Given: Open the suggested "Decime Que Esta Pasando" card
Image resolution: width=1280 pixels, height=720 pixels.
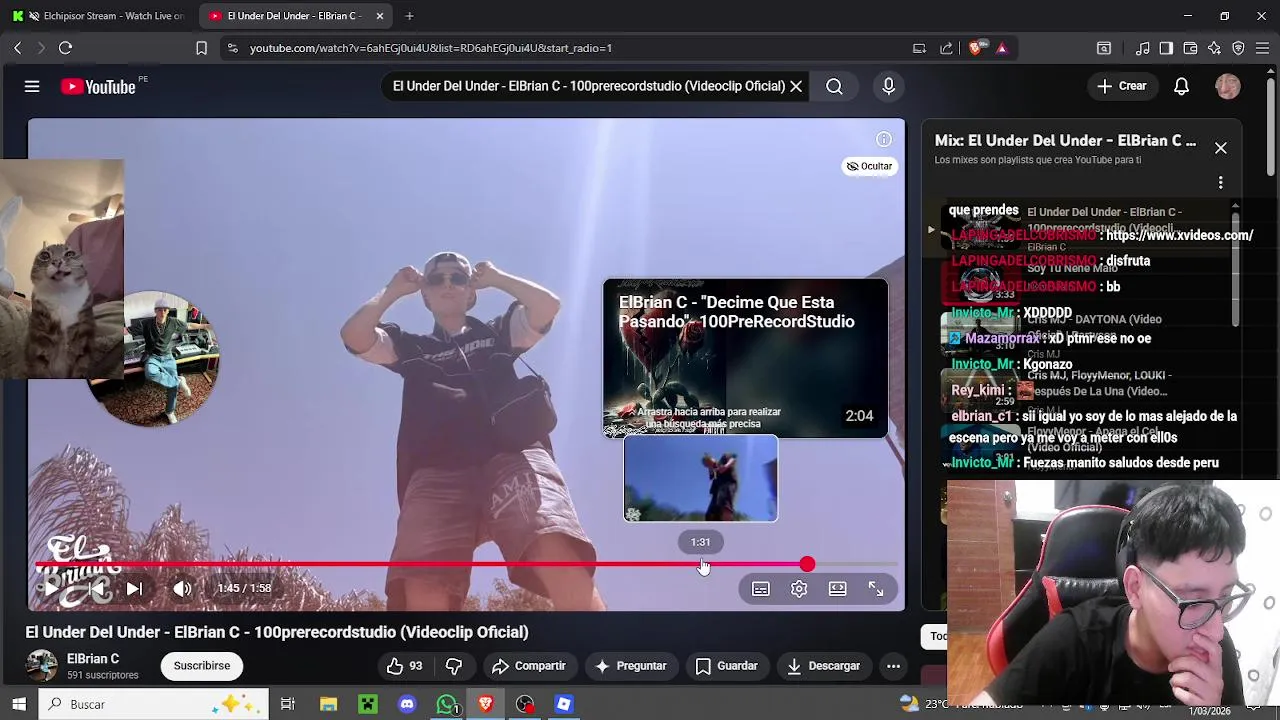Looking at the screenshot, I should (x=745, y=358).
